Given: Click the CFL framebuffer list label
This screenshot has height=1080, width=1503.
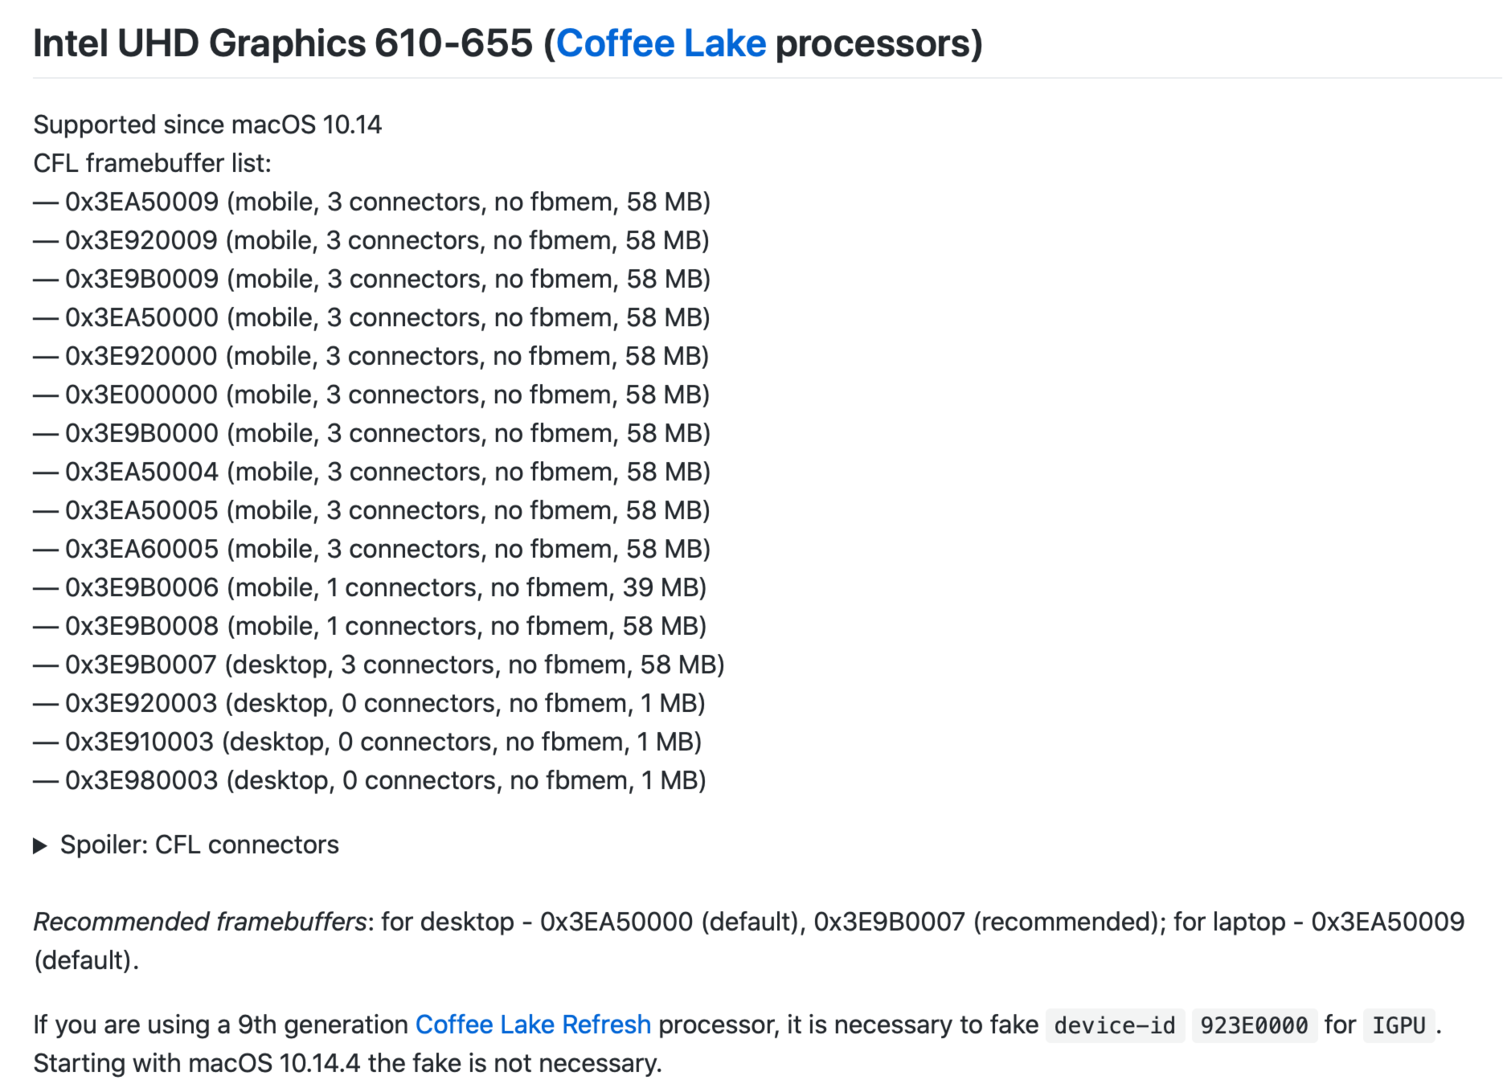Looking at the screenshot, I should [x=152, y=164].
